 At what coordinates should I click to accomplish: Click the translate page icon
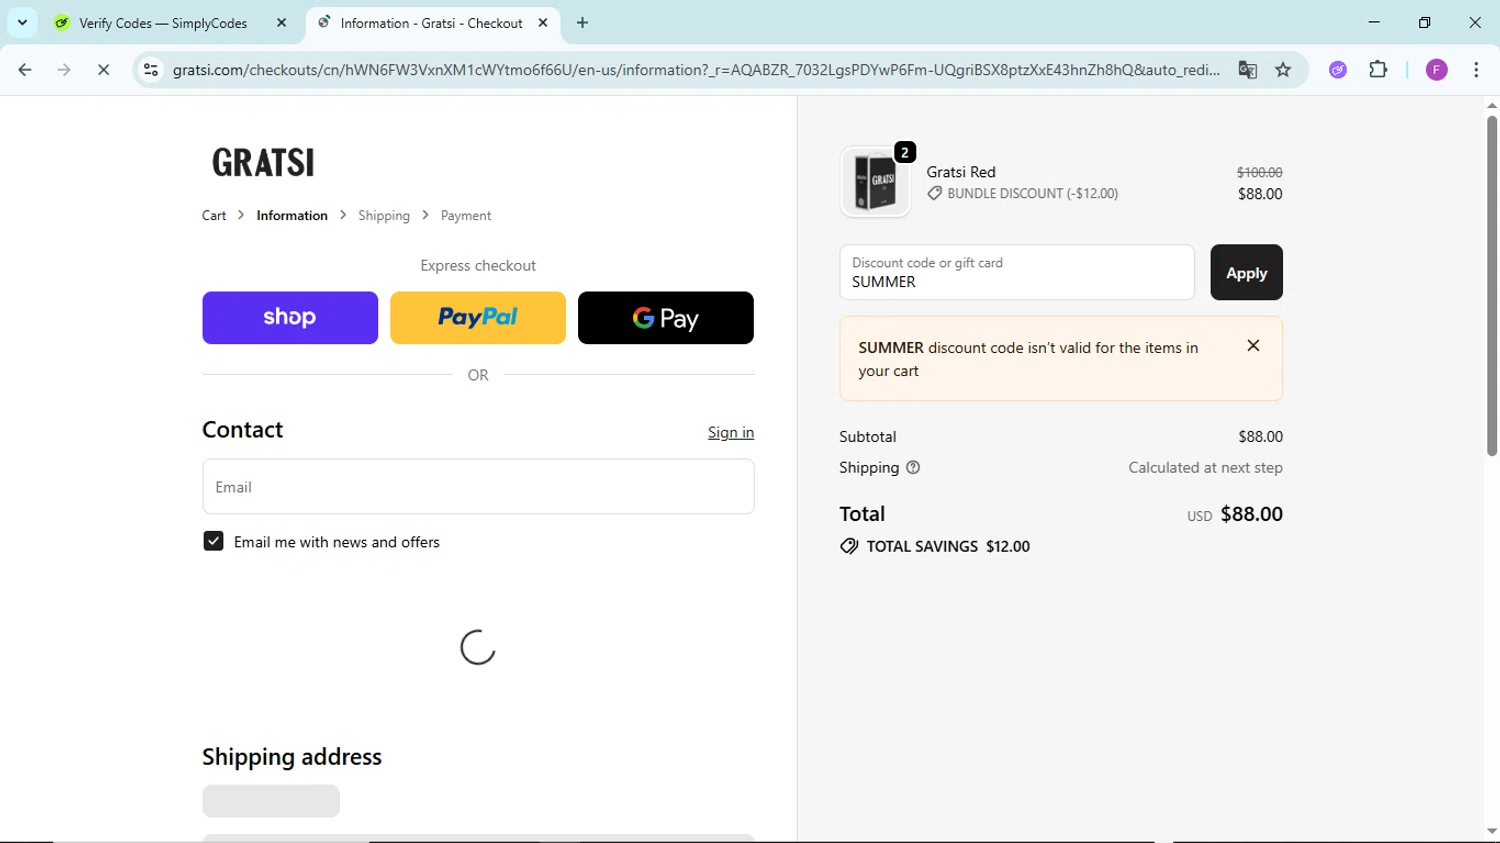(1247, 70)
